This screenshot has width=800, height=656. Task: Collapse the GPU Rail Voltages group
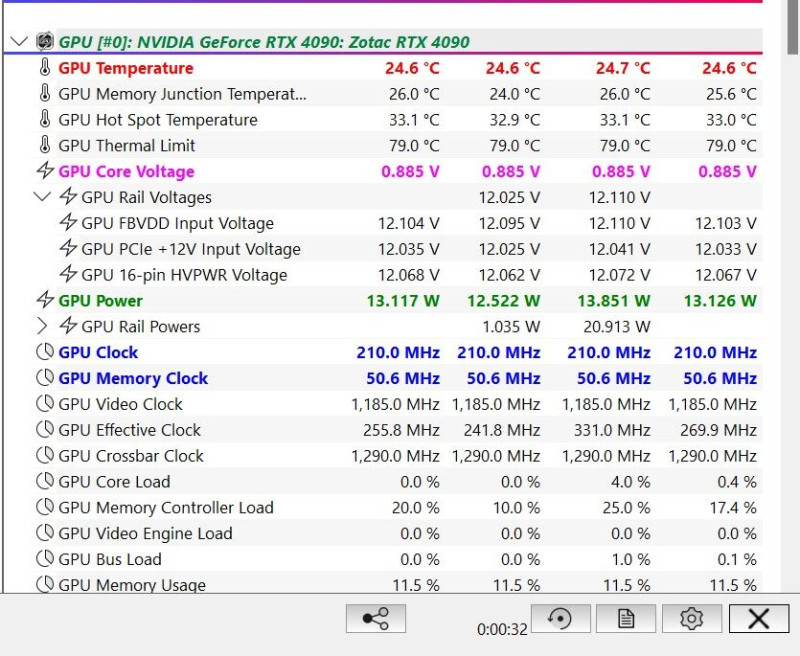point(42,197)
